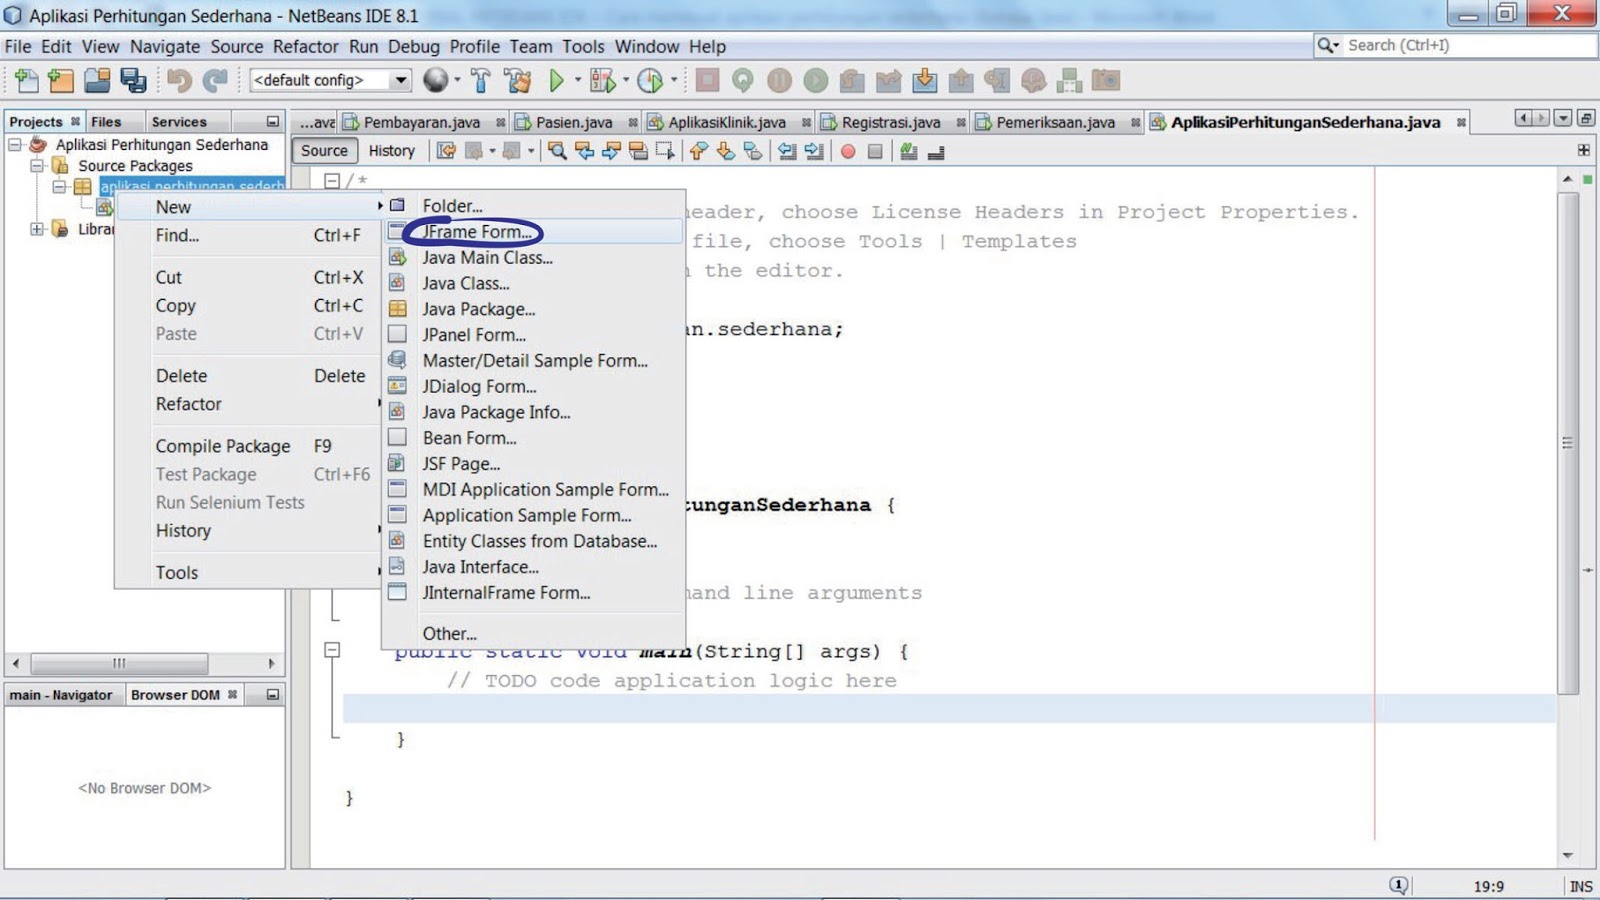Open the default config dropdown
Image resolution: width=1600 pixels, height=900 pixels.
(402, 80)
